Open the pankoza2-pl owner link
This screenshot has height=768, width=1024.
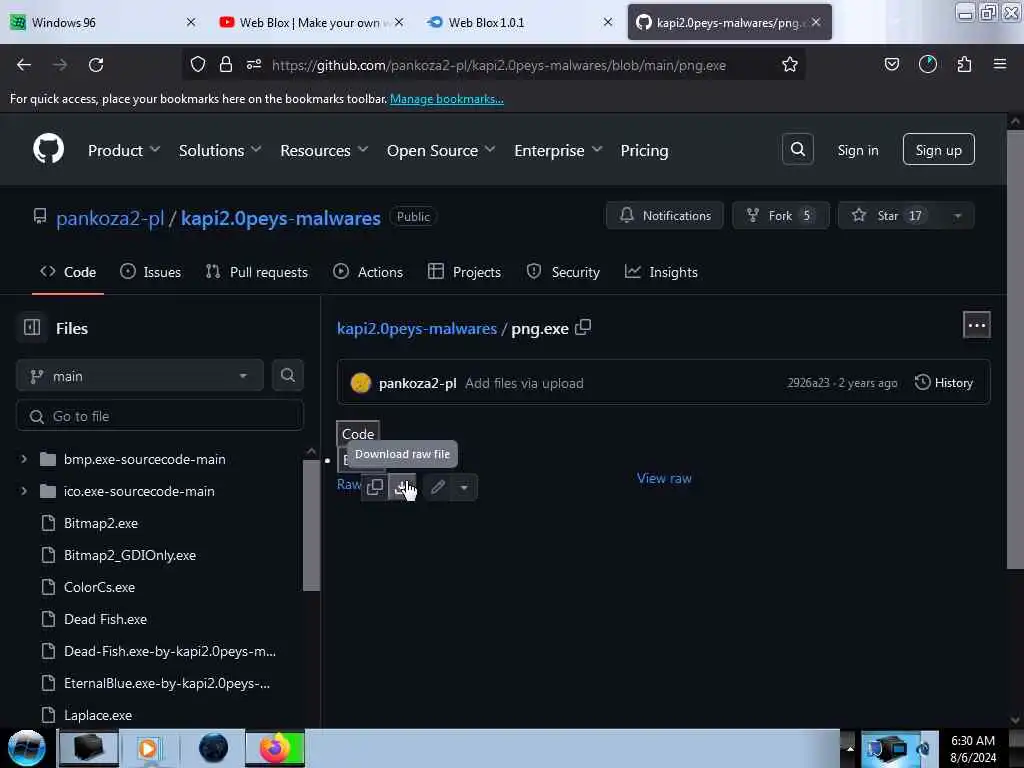click(110, 218)
